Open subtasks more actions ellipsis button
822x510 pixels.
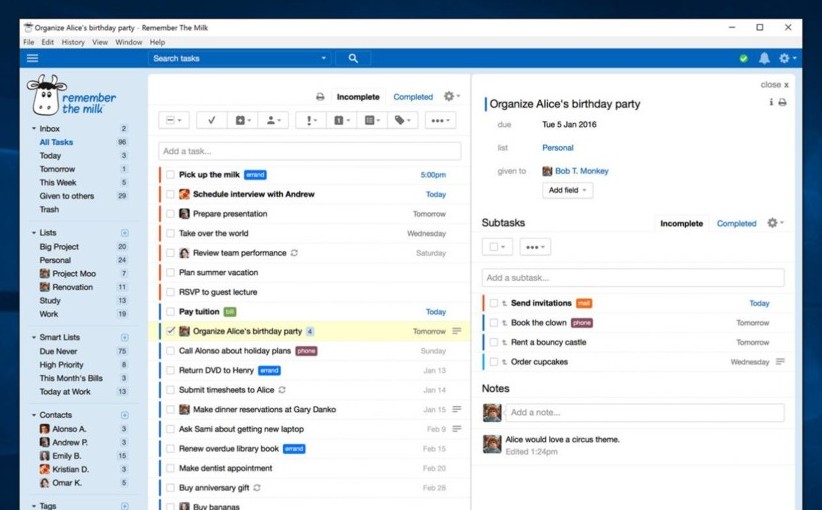(x=535, y=247)
